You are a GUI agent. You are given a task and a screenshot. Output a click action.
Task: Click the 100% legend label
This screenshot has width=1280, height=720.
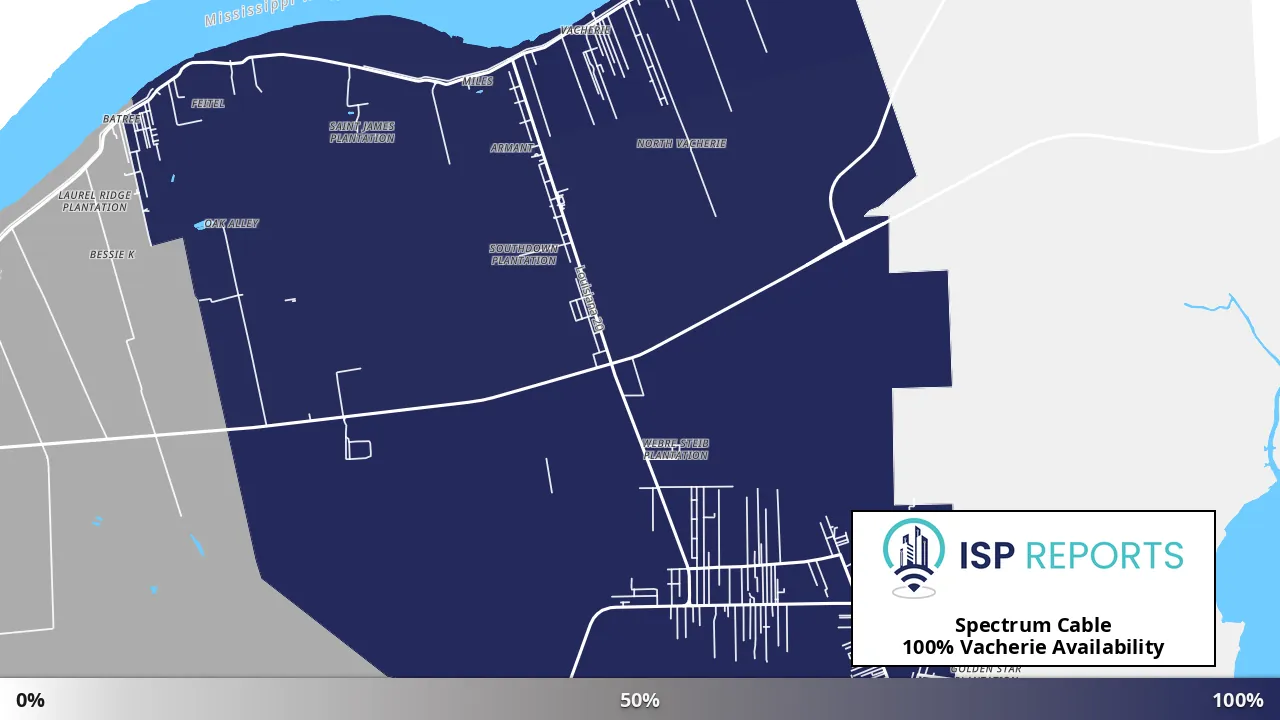point(1238,700)
